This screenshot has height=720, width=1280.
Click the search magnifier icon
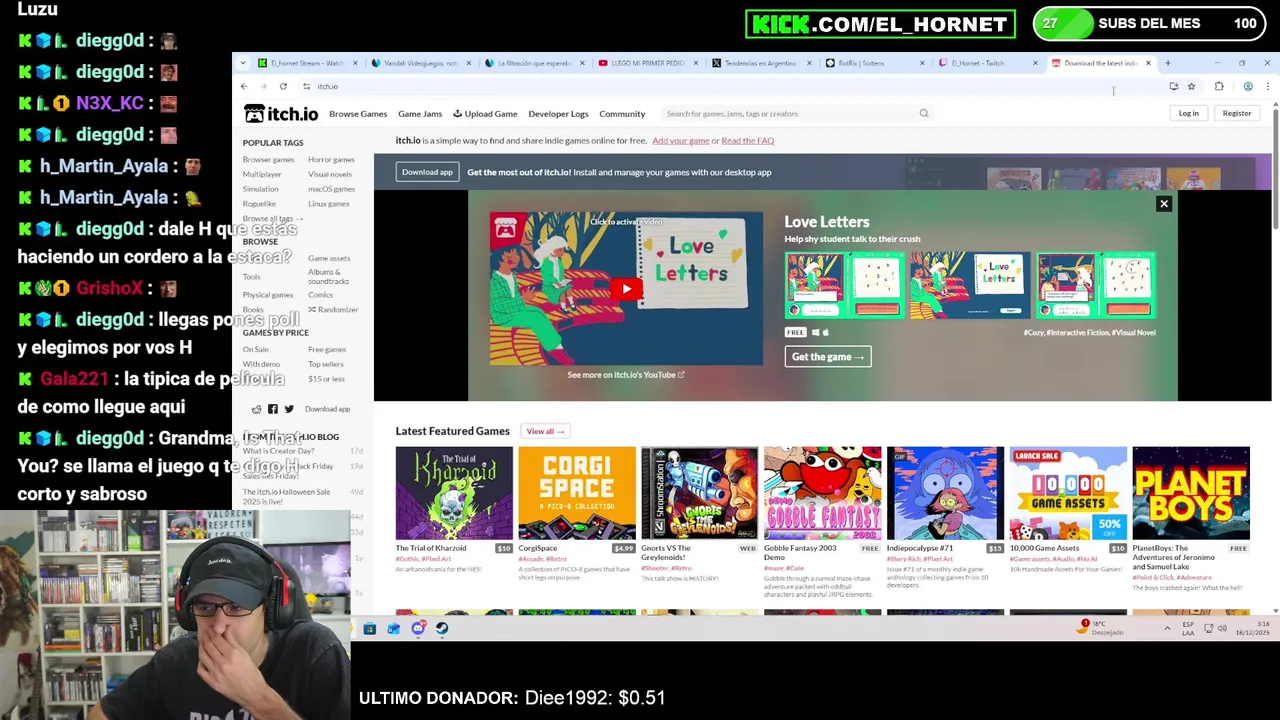point(924,114)
